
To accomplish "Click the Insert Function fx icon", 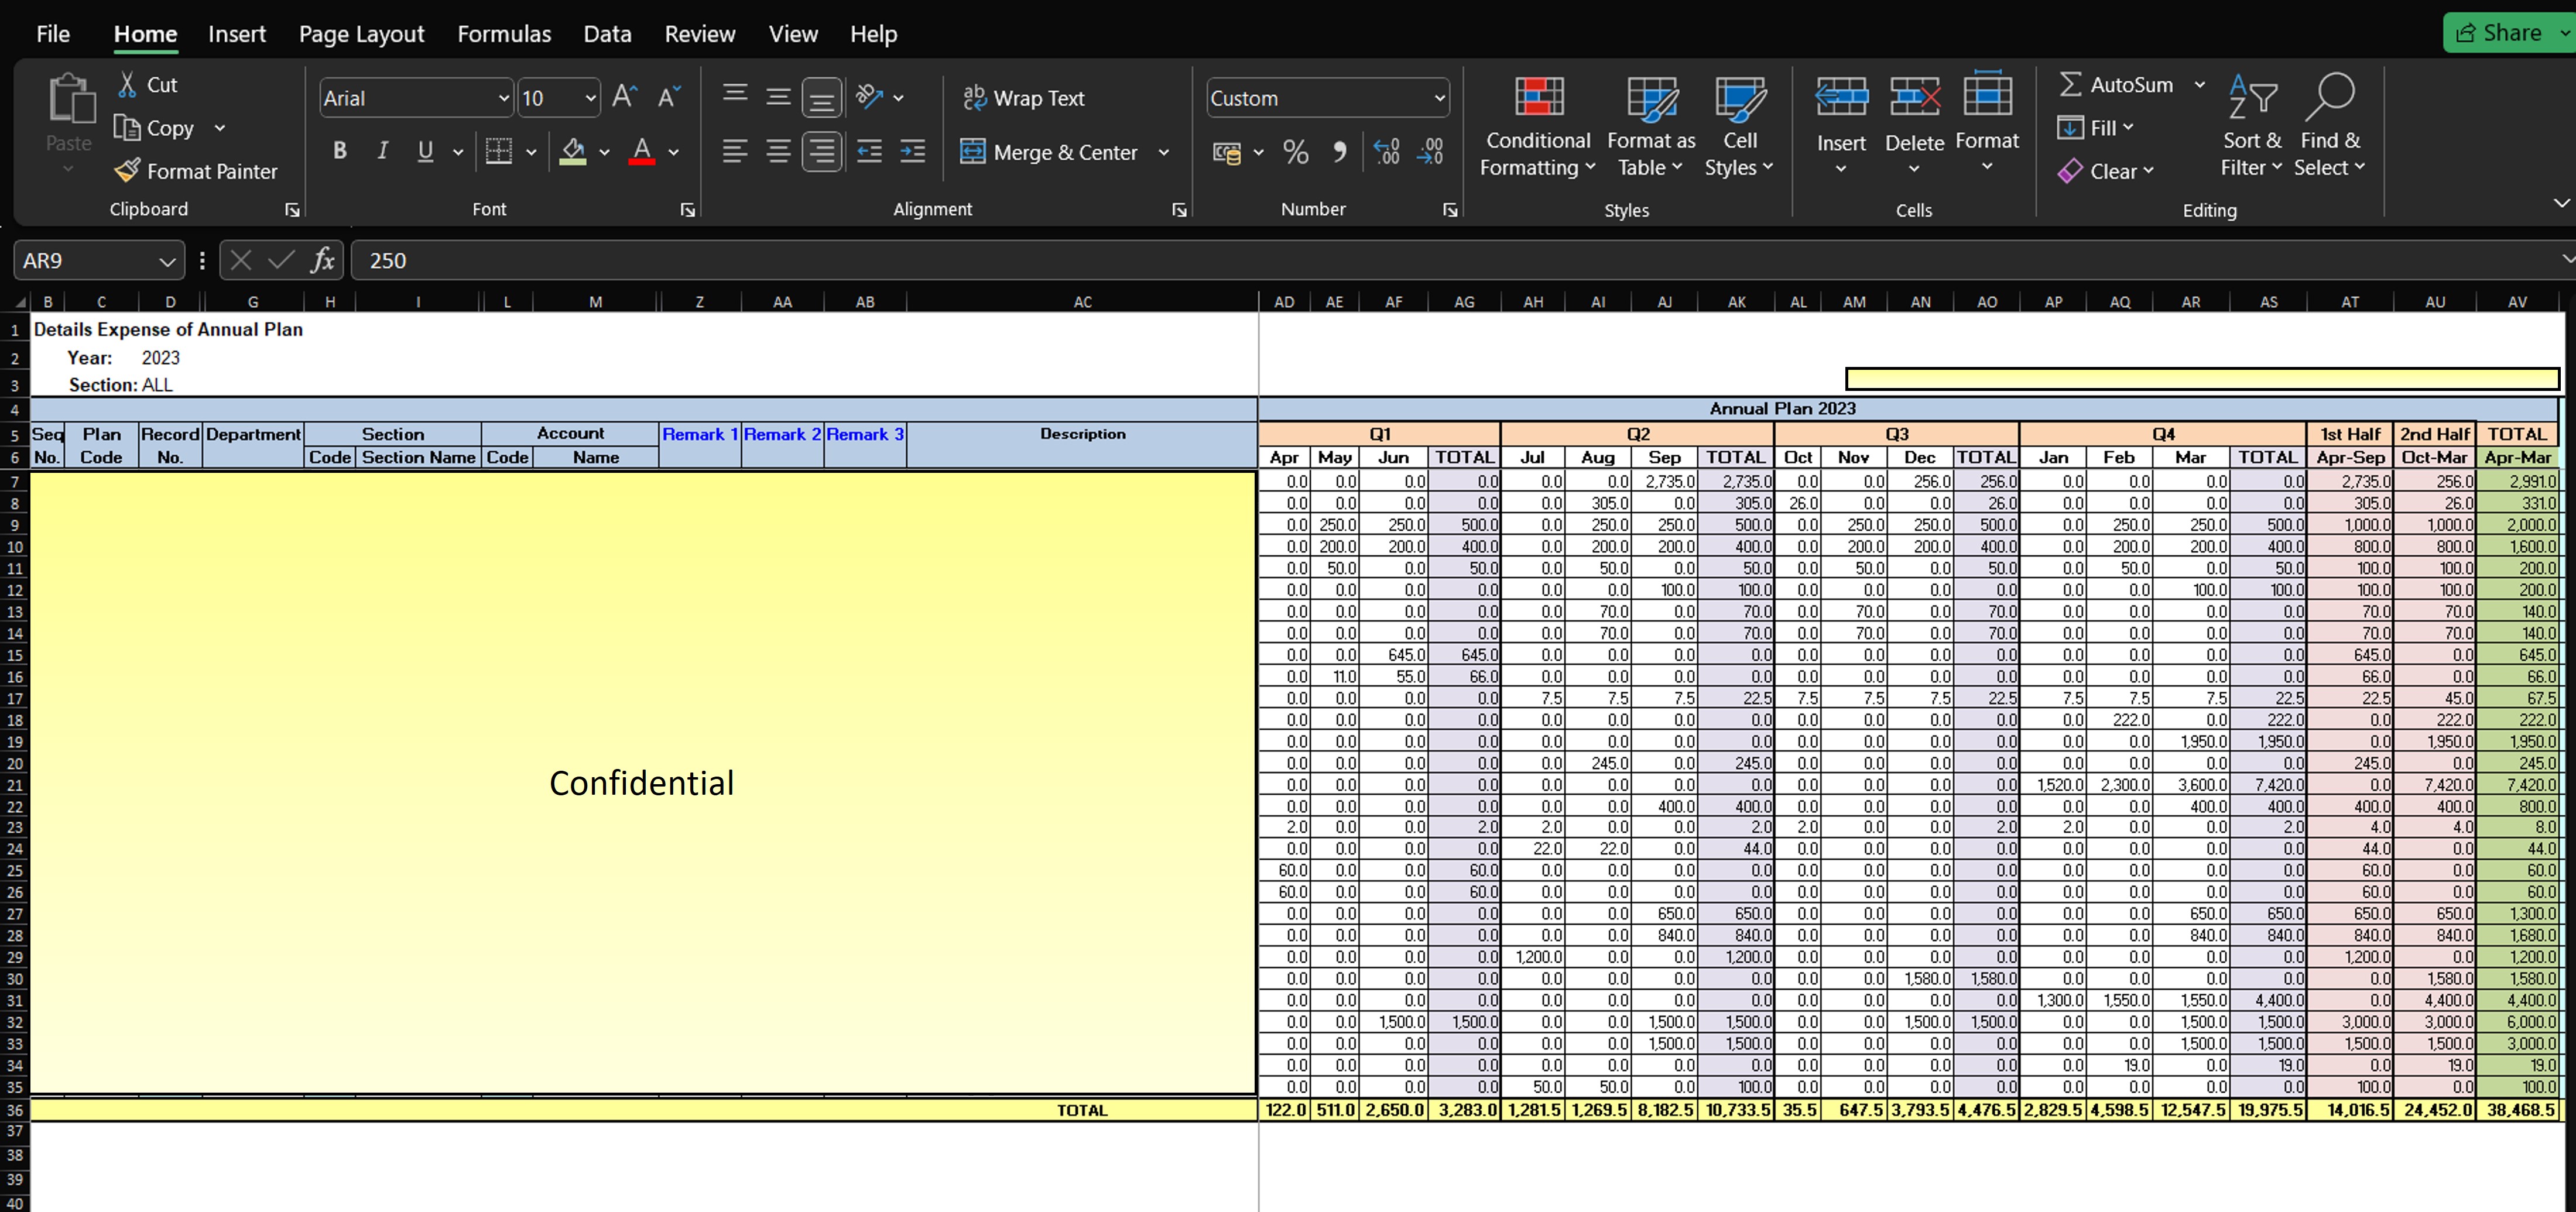I will coord(322,261).
